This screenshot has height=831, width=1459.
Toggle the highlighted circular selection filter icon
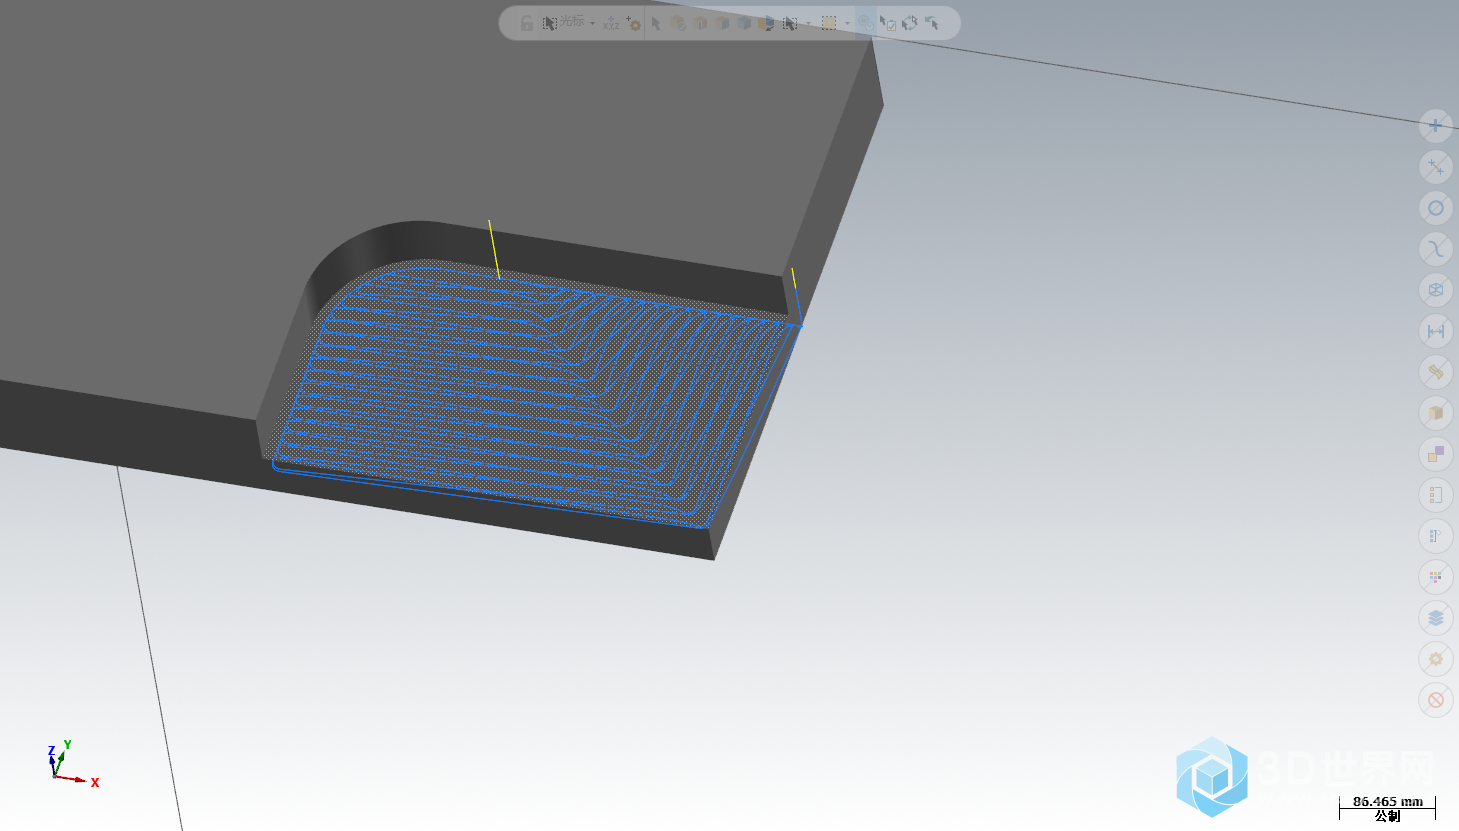pos(866,23)
